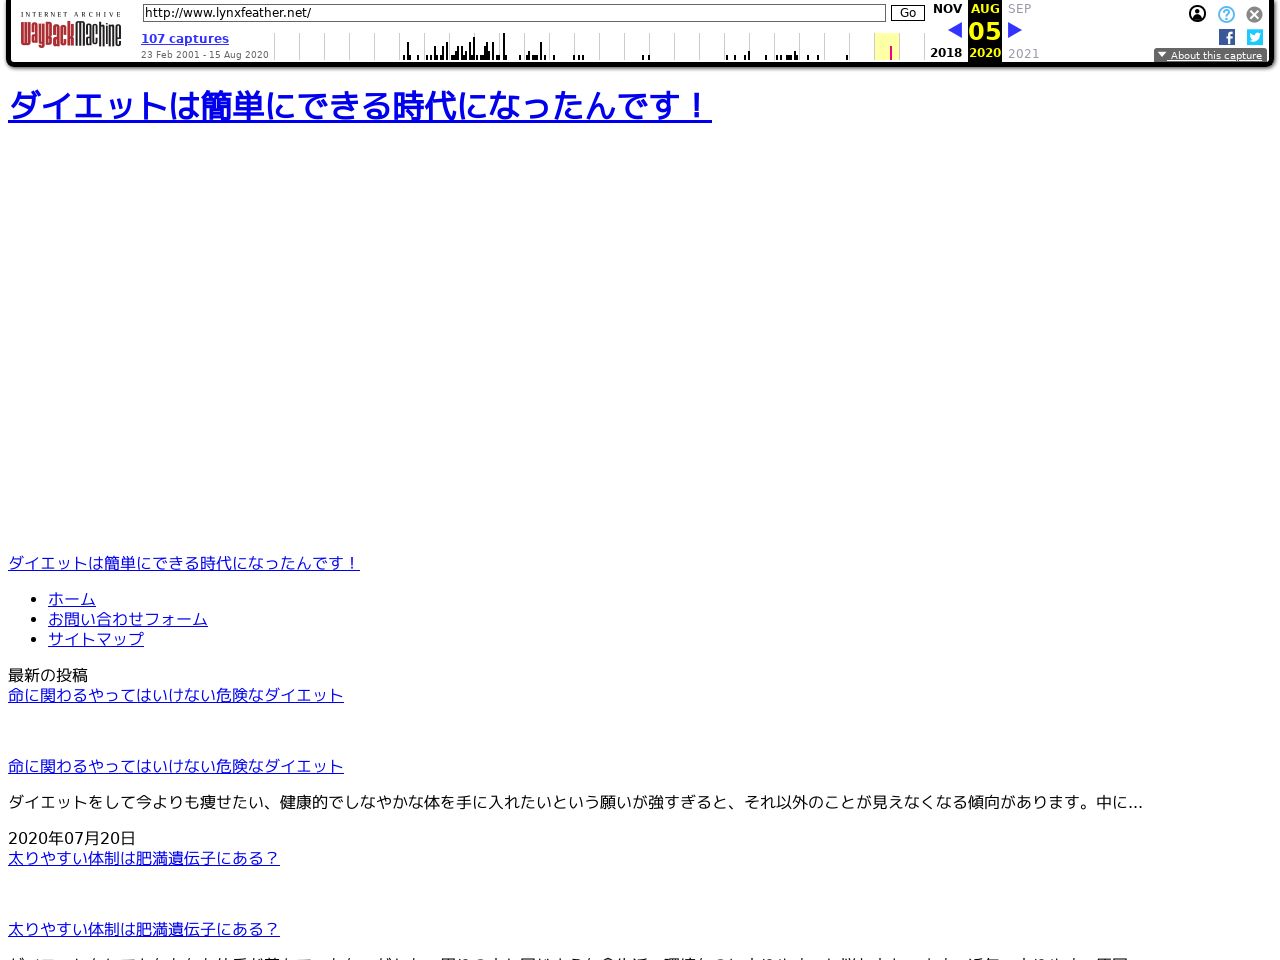Image resolution: width=1280 pixels, height=960 pixels.
Task: Go to previous capture arrow
Action: point(954,31)
